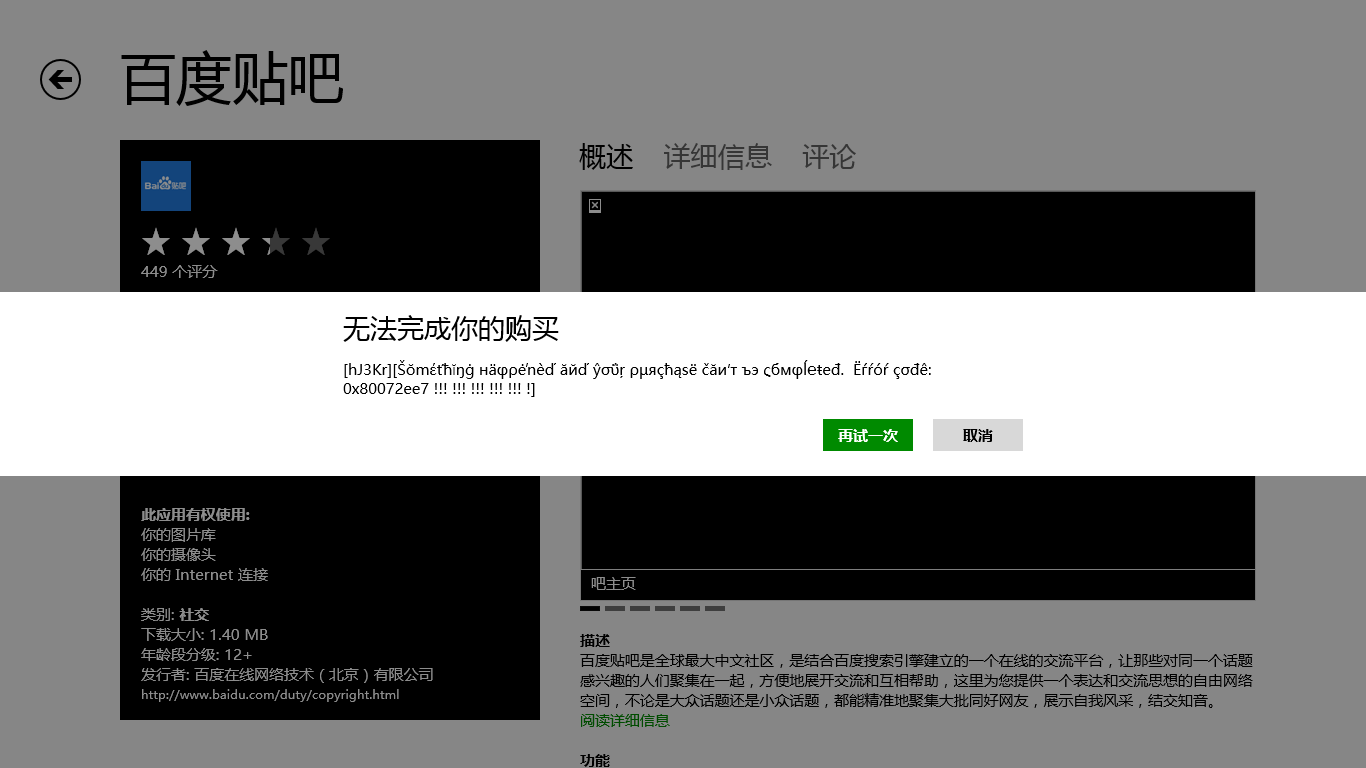Click the 发行者 publisher line
The height and width of the screenshot is (768, 1366).
(x=288, y=675)
